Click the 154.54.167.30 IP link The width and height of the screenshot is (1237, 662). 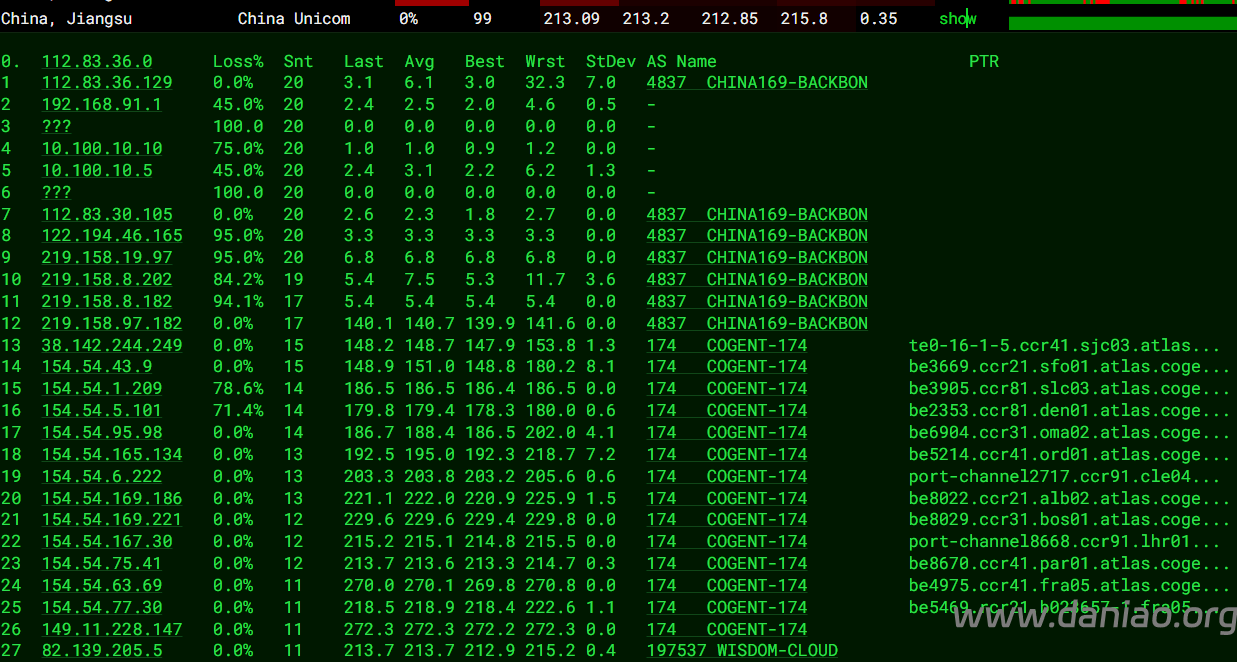[107, 542]
